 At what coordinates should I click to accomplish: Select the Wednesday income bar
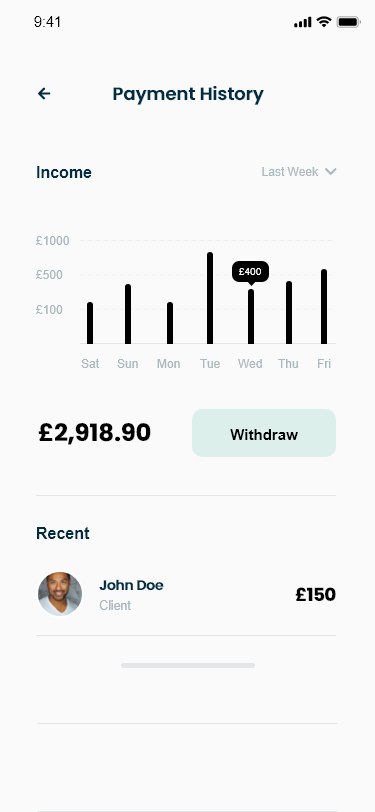click(251, 316)
